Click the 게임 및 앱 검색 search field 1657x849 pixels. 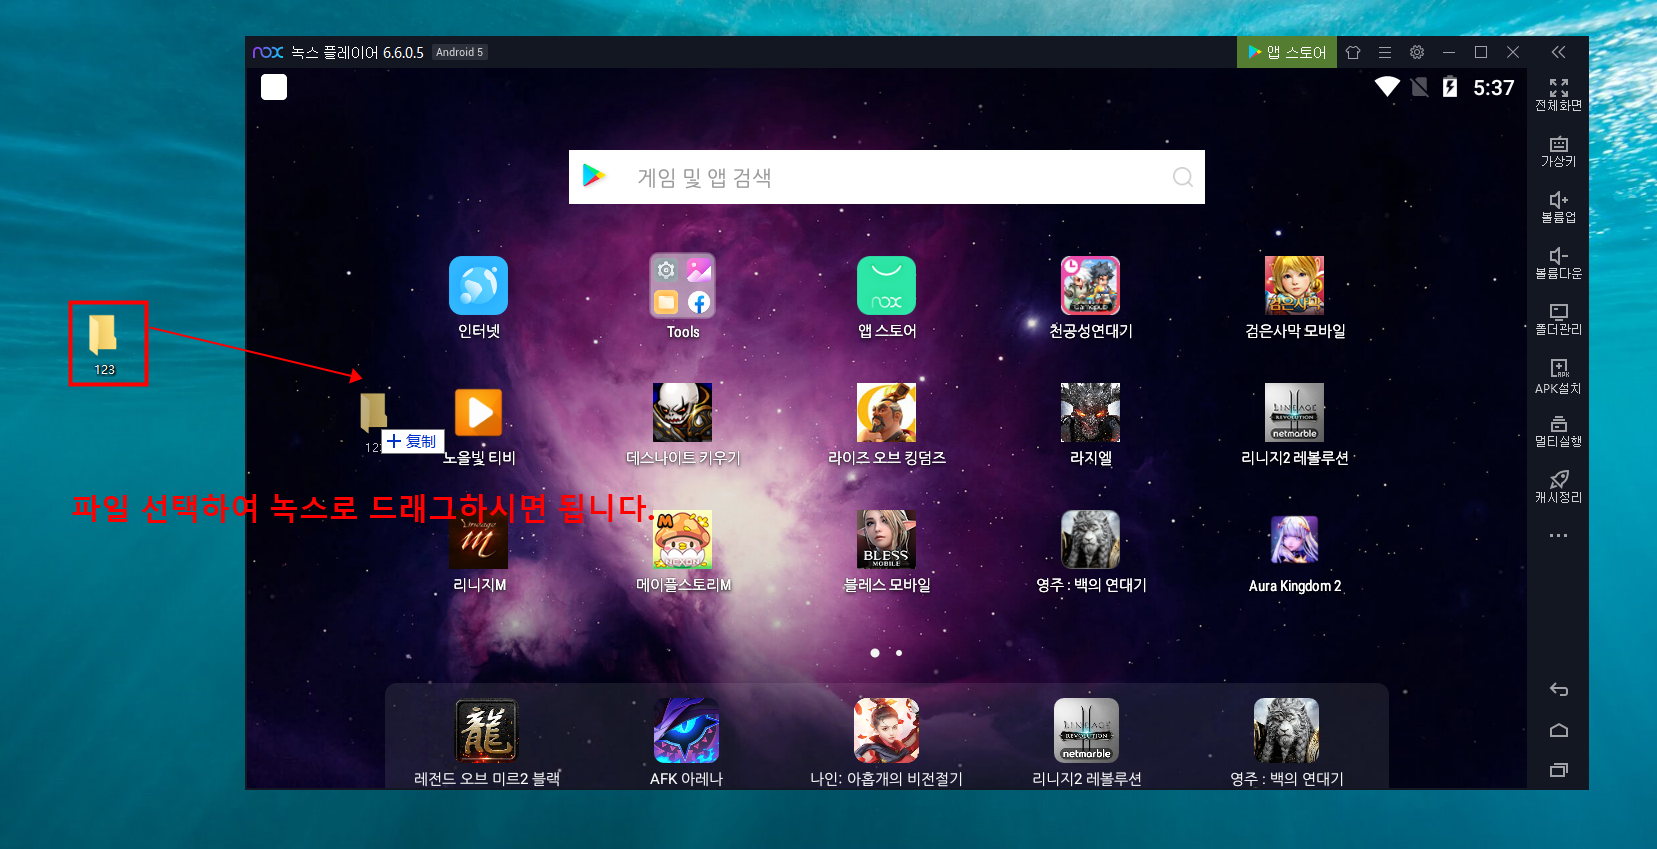pyautogui.click(x=886, y=177)
